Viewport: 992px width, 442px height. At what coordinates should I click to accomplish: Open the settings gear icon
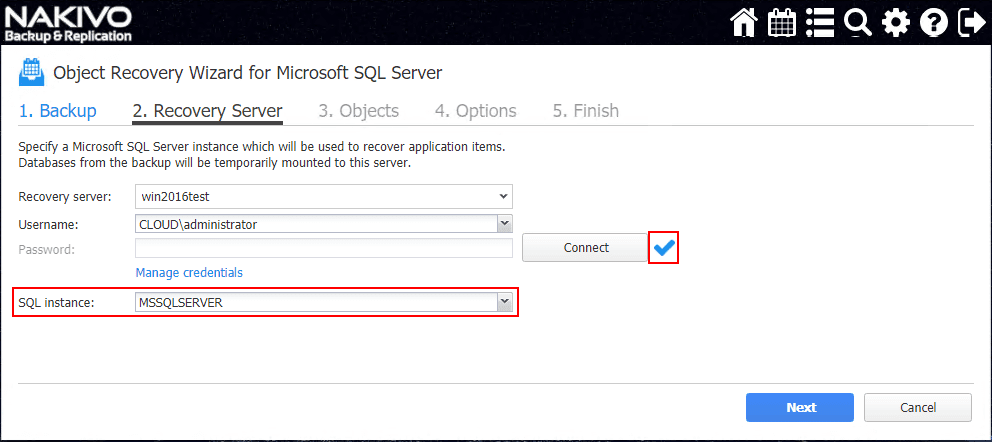click(896, 22)
